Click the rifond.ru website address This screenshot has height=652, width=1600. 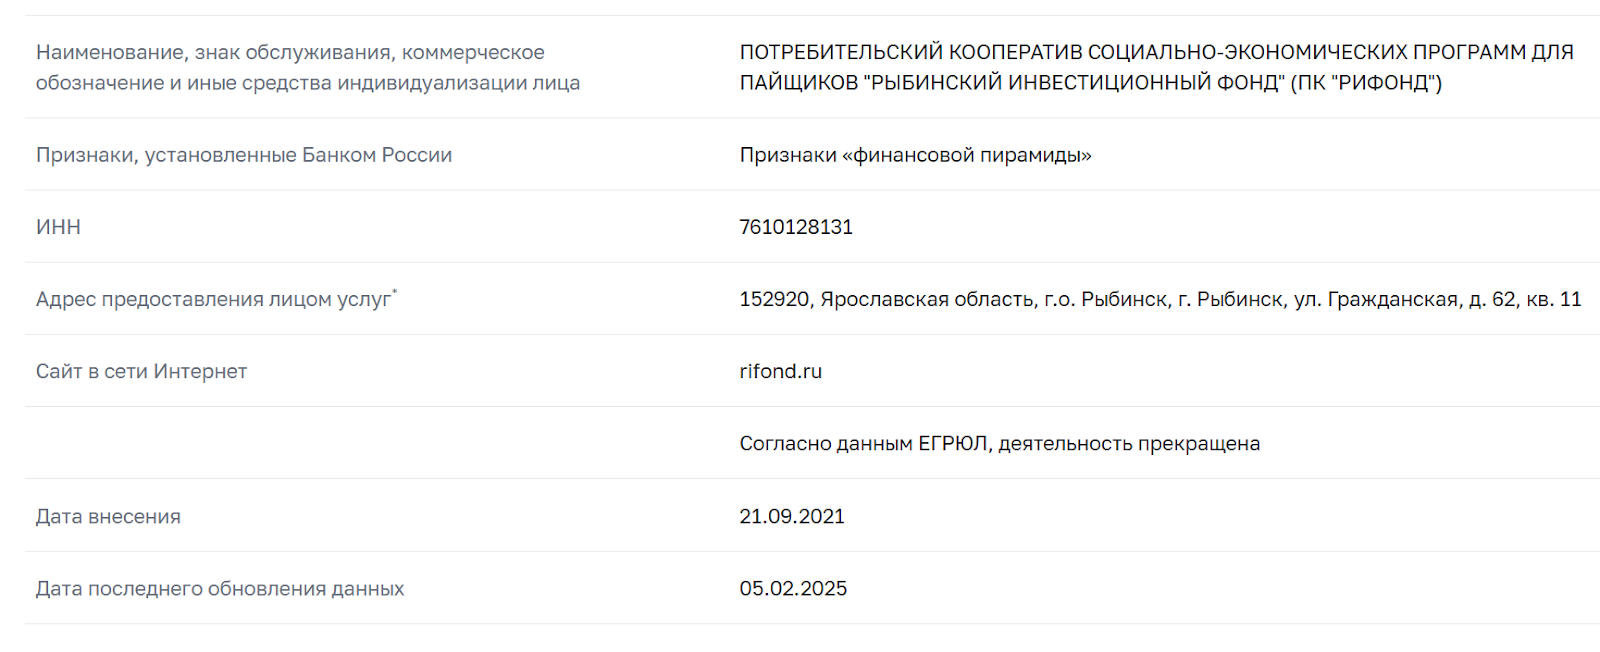(x=780, y=371)
